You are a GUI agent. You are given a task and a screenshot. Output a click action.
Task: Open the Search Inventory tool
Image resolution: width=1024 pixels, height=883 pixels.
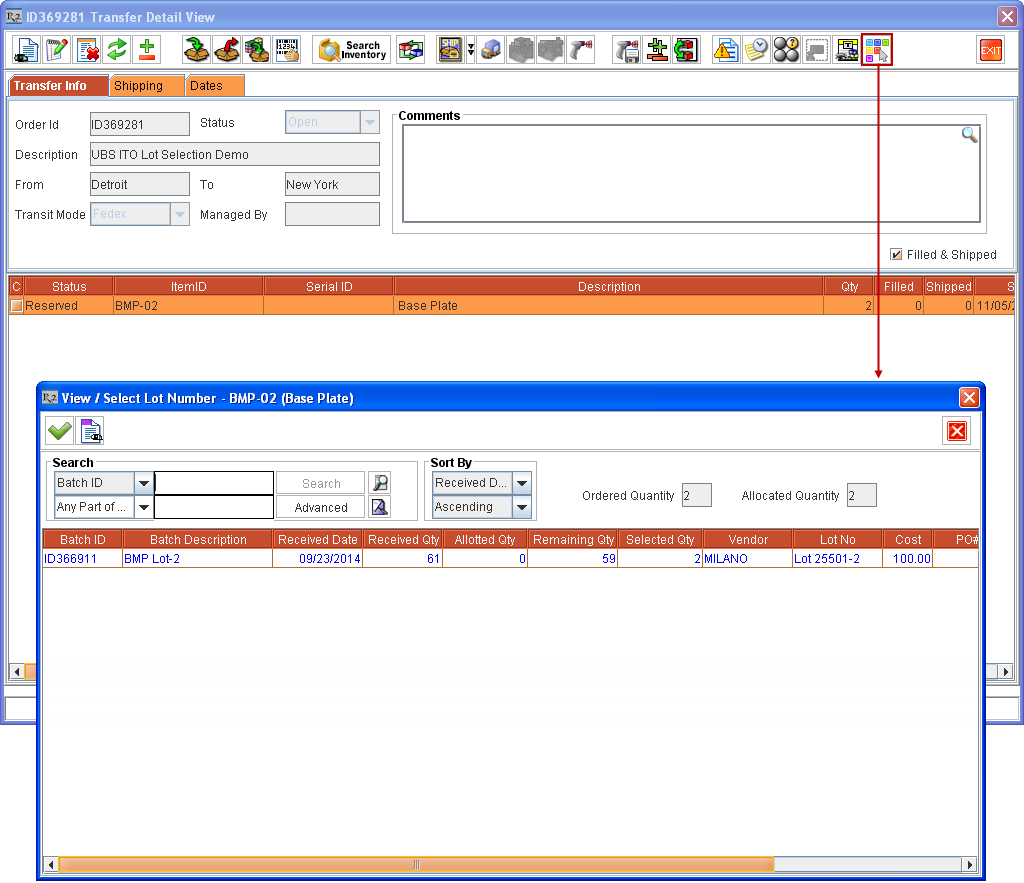352,50
